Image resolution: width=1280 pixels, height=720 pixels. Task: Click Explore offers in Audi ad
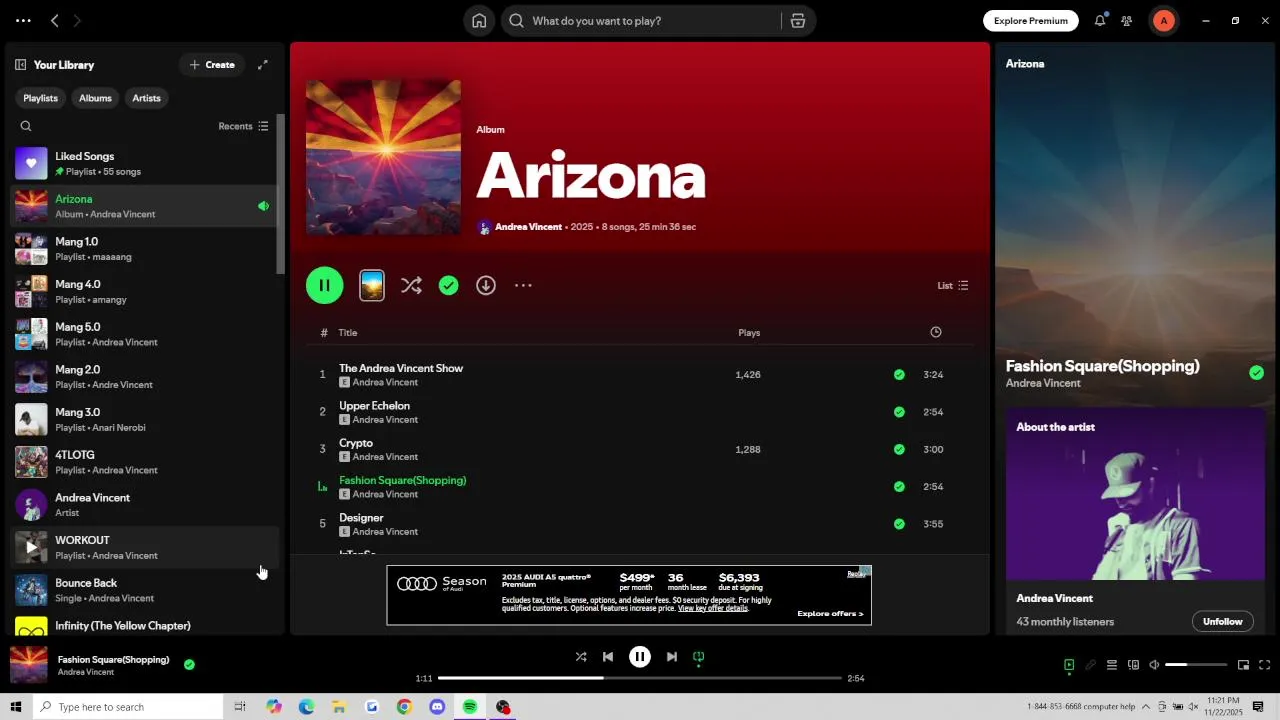830,614
